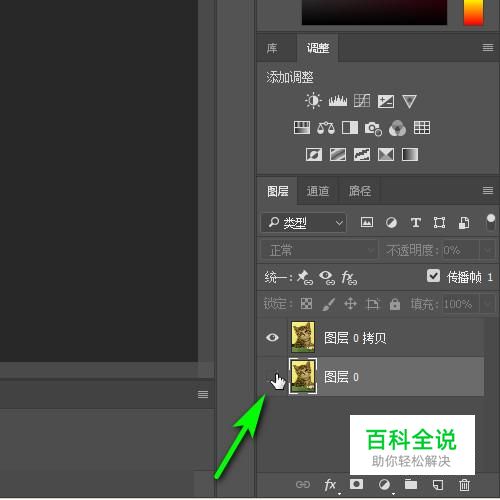
Task: Add a Black & White adjustment
Action: (350, 128)
